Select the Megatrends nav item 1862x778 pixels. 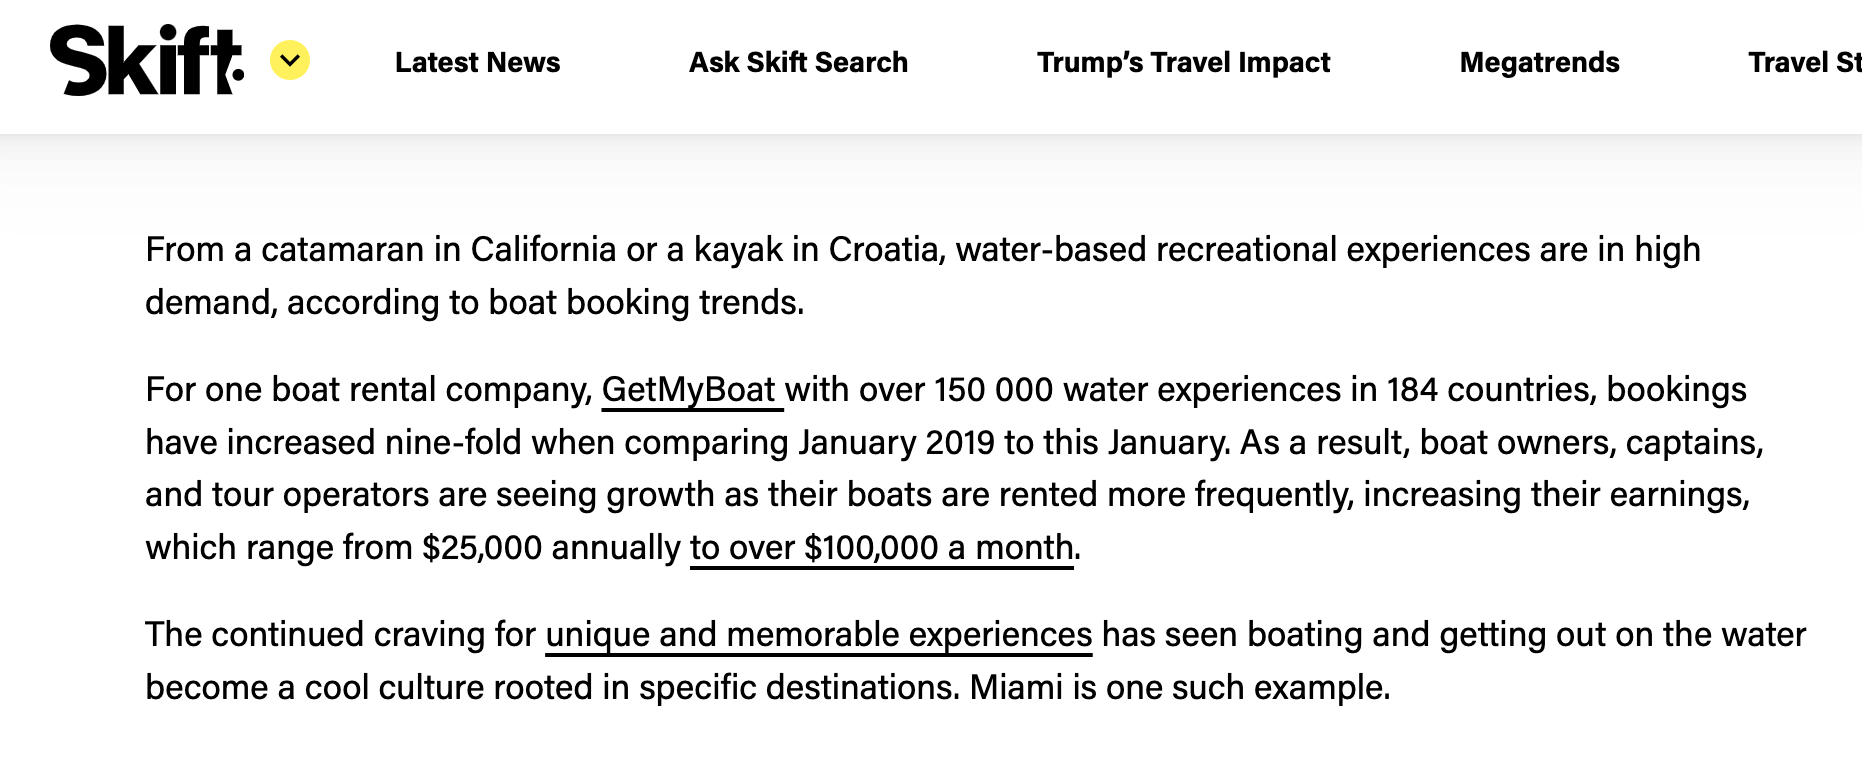1539,62
